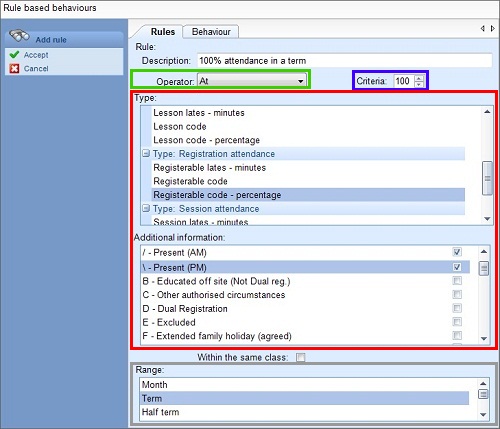Image resolution: width=500 pixels, height=429 pixels.
Task: Select the Rules tab
Action: click(x=163, y=32)
